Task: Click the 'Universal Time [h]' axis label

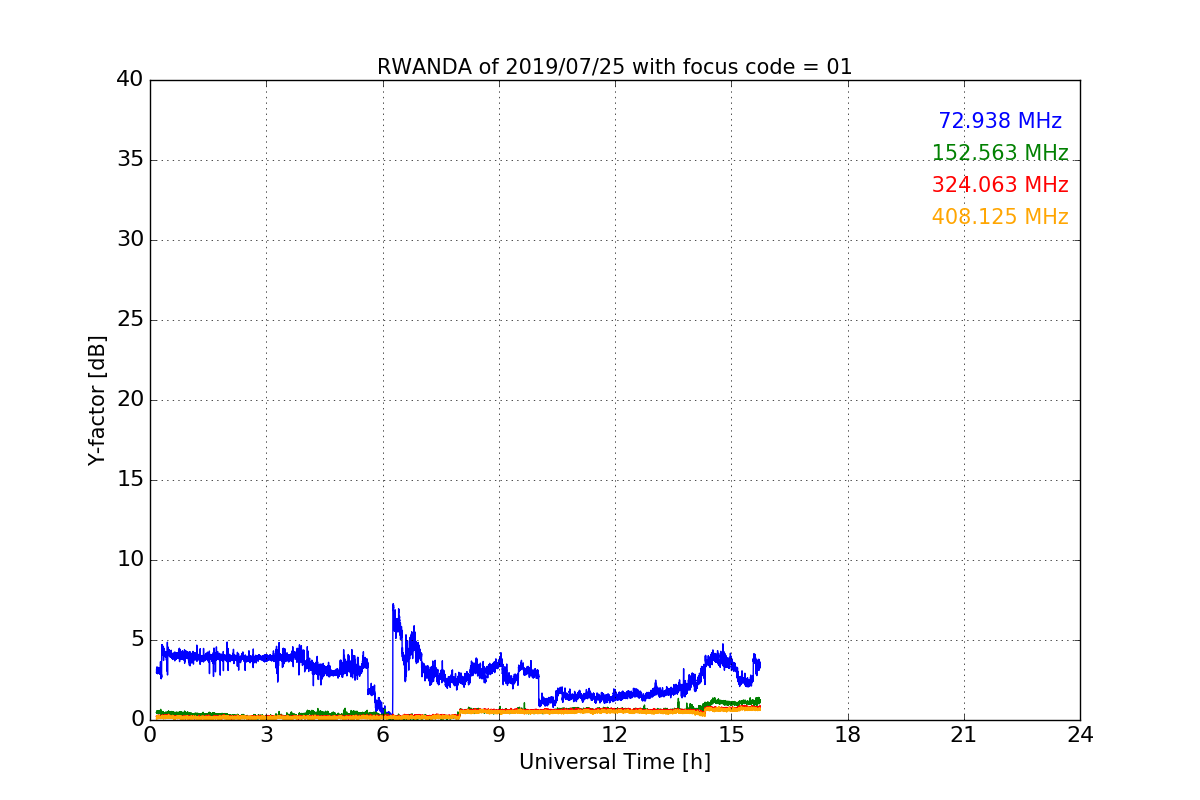Action: tap(614, 762)
